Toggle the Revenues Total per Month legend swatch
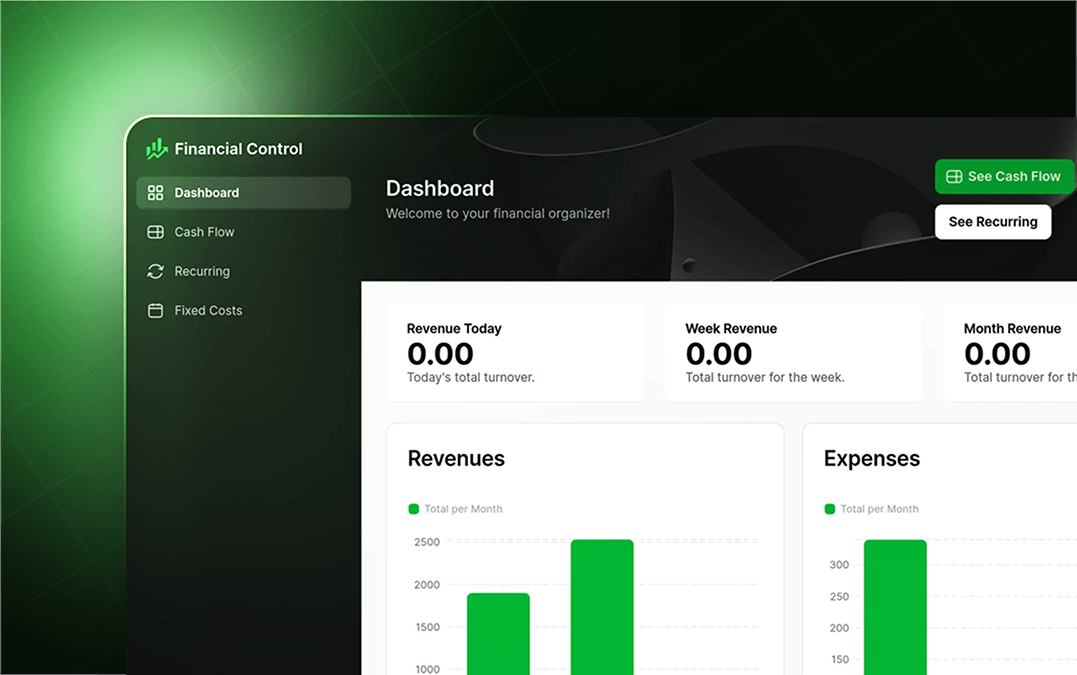Viewport: 1077px width, 675px height. (x=414, y=509)
